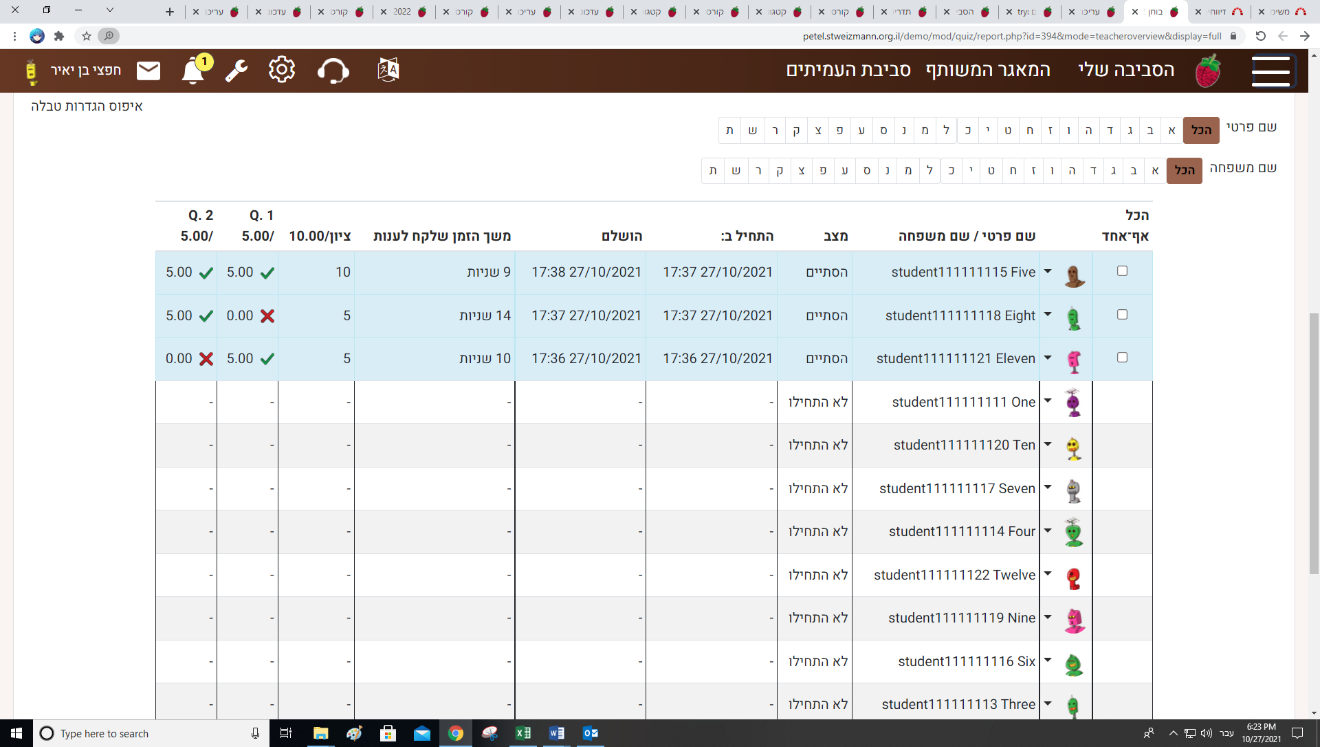Expand the arrow menu beside student111111122 Twelve
This screenshot has height=747, width=1320.
click(x=1048, y=574)
